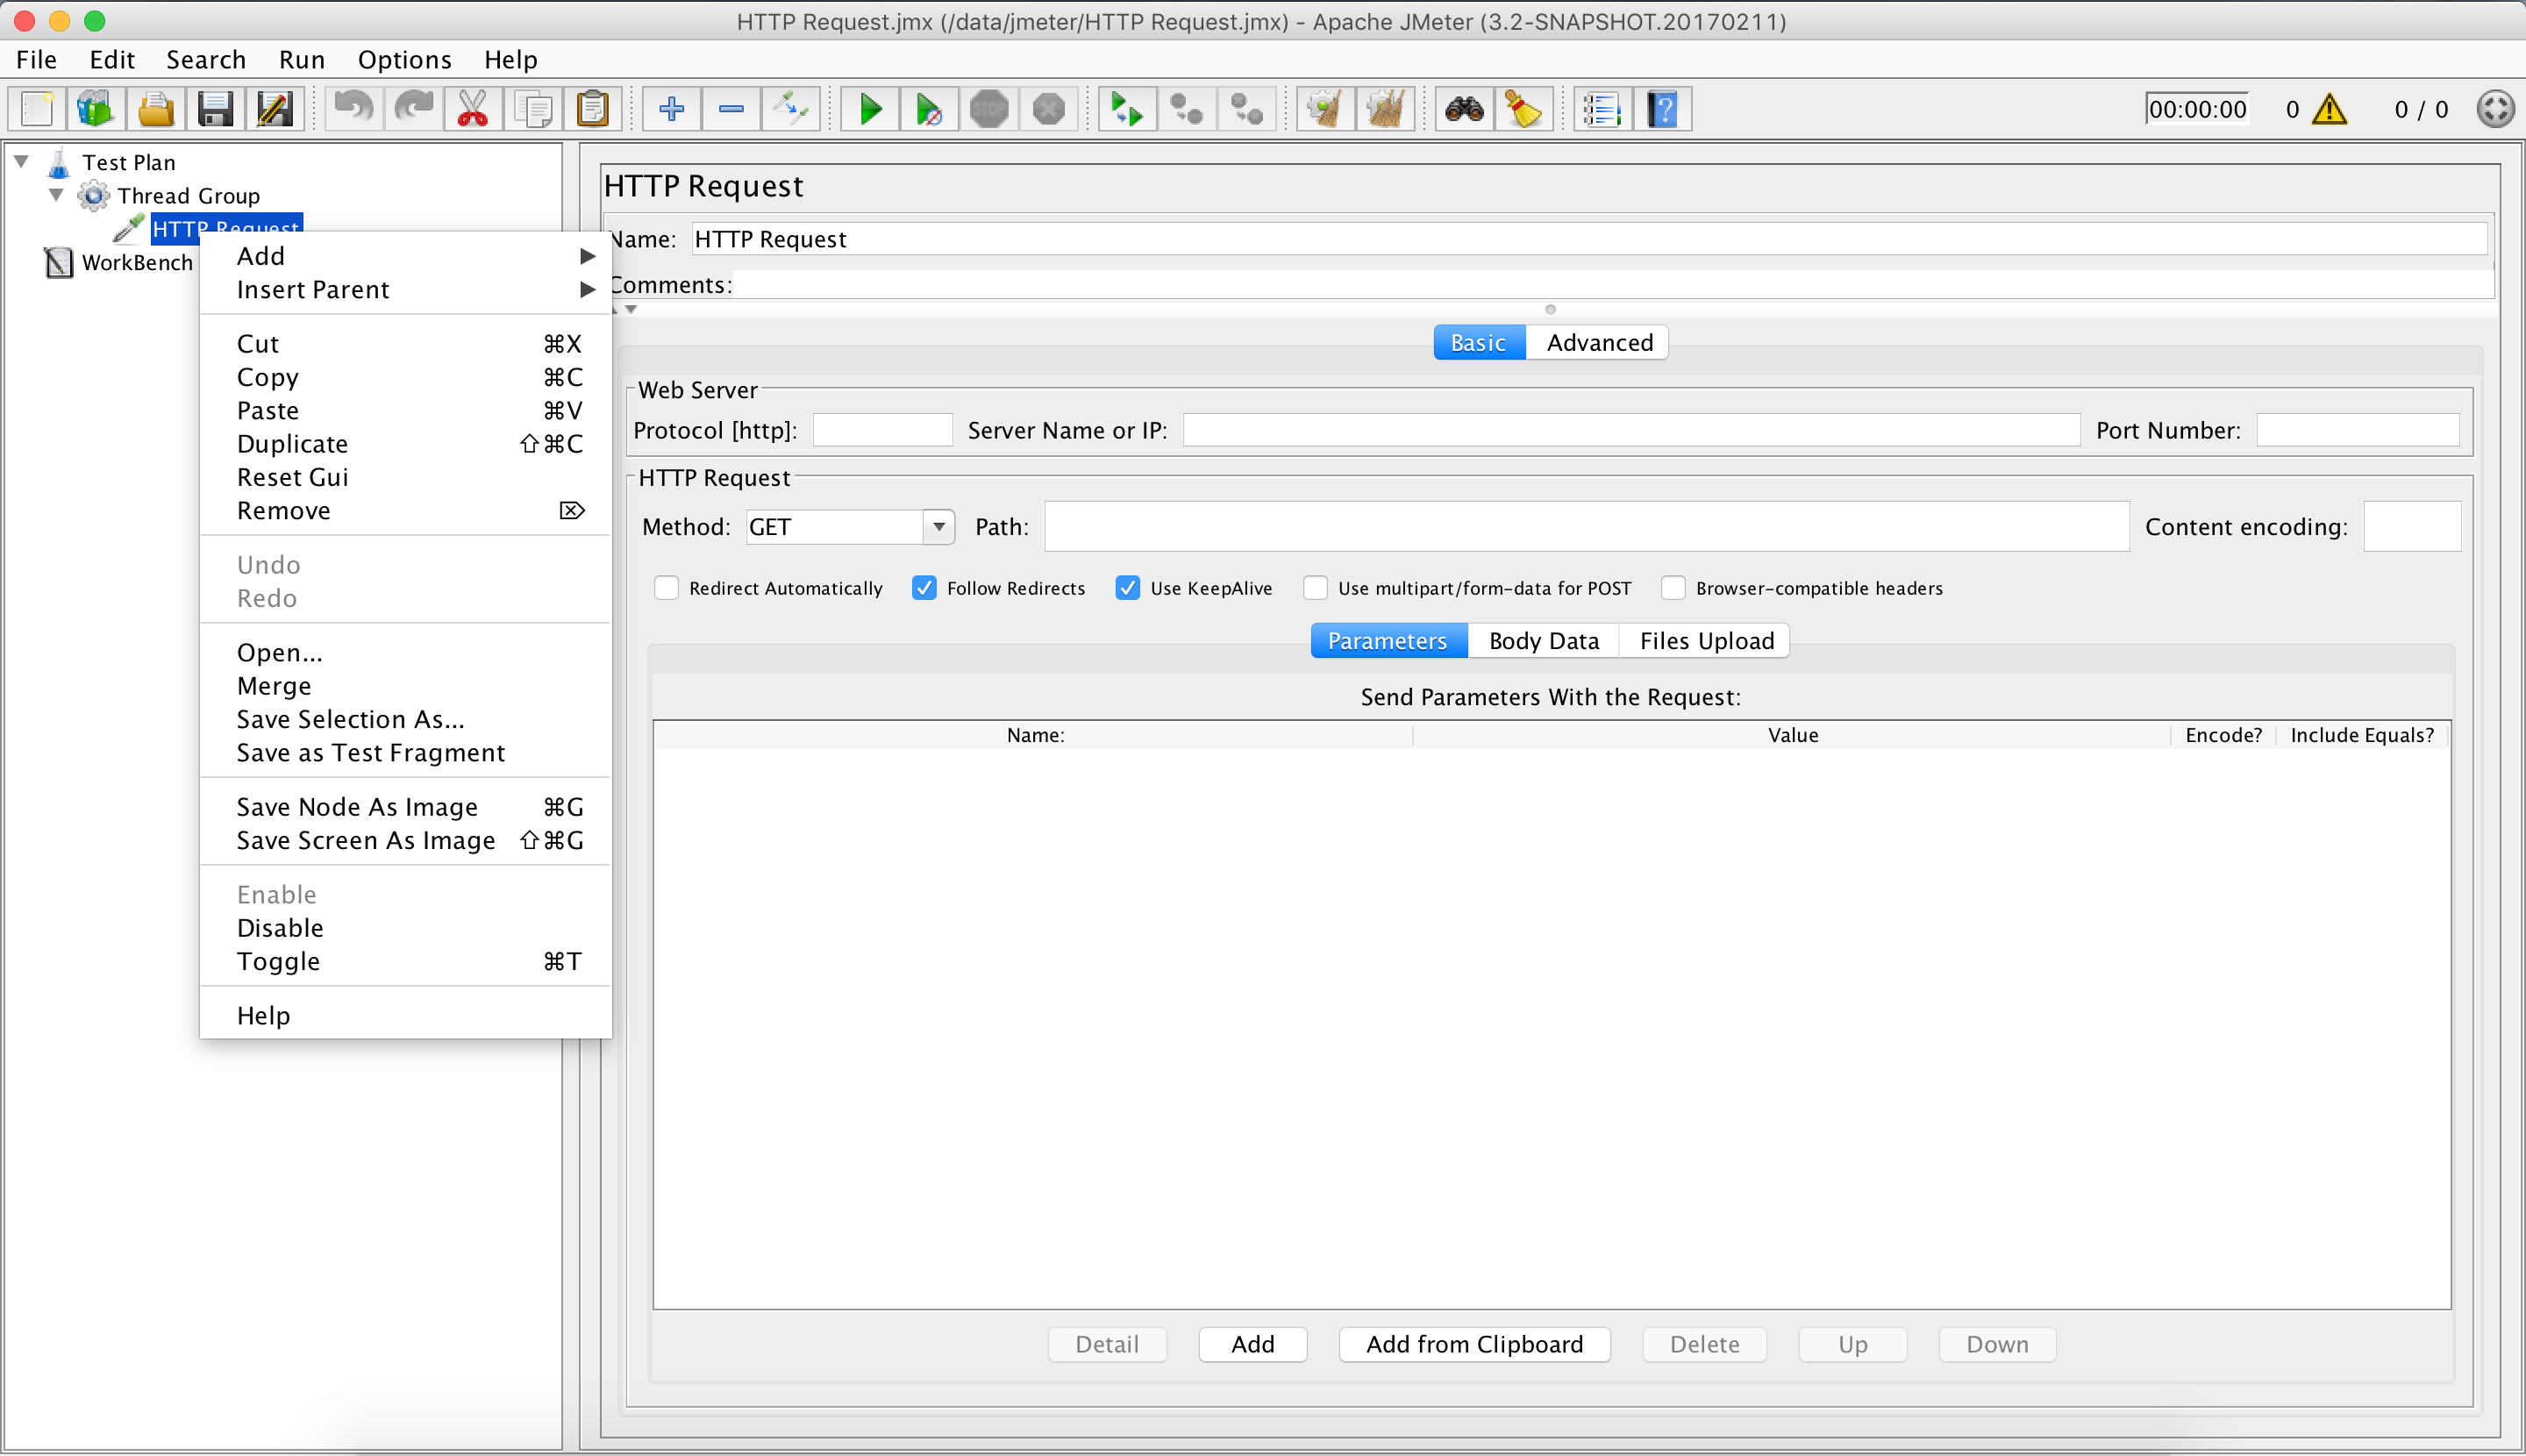Open the Help book icon in the toolbar
The image size is (2526, 1456).
click(x=1662, y=108)
